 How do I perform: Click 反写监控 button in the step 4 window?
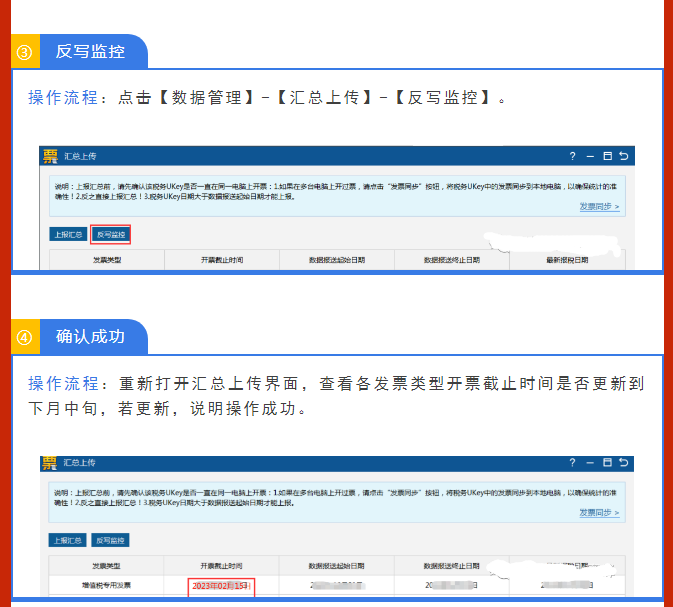(111, 540)
